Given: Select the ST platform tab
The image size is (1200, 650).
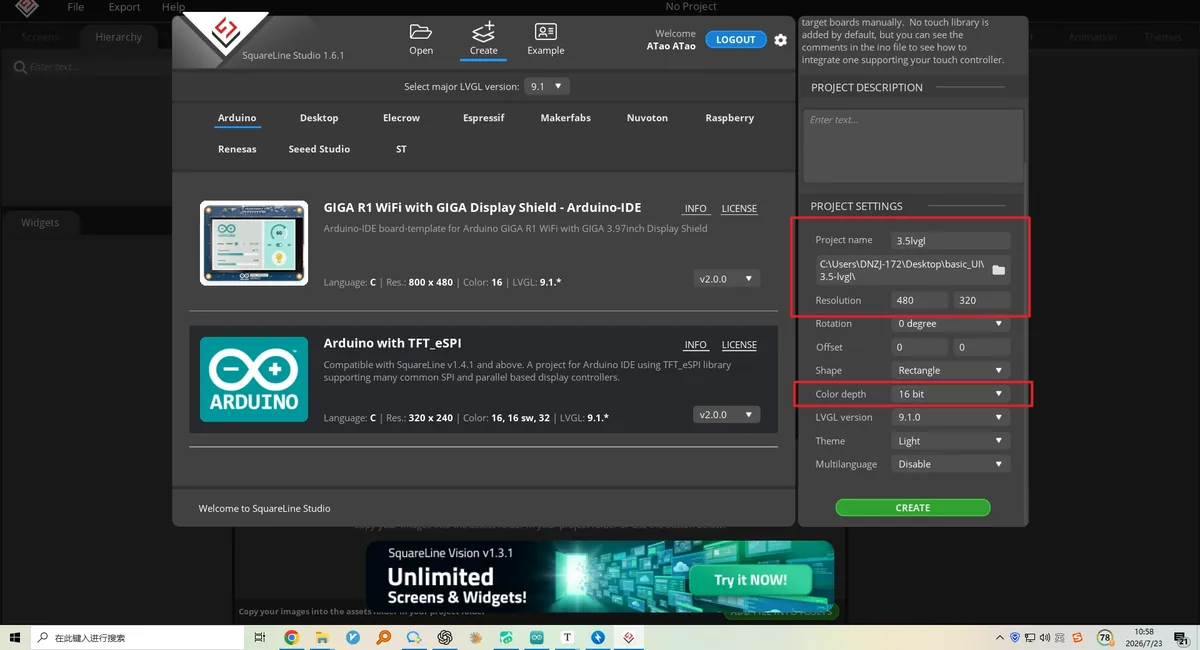Looking at the screenshot, I should pyautogui.click(x=401, y=149).
